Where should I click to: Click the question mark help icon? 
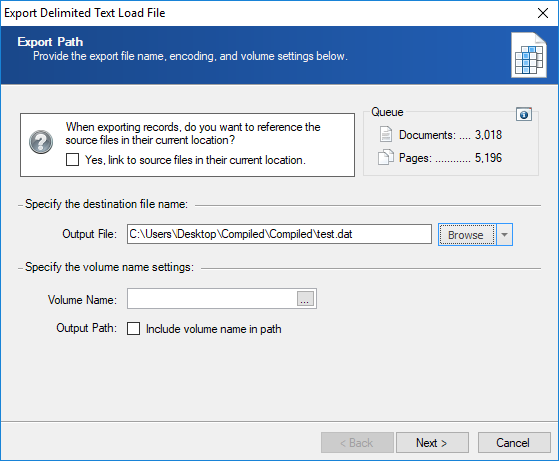pos(41,142)
